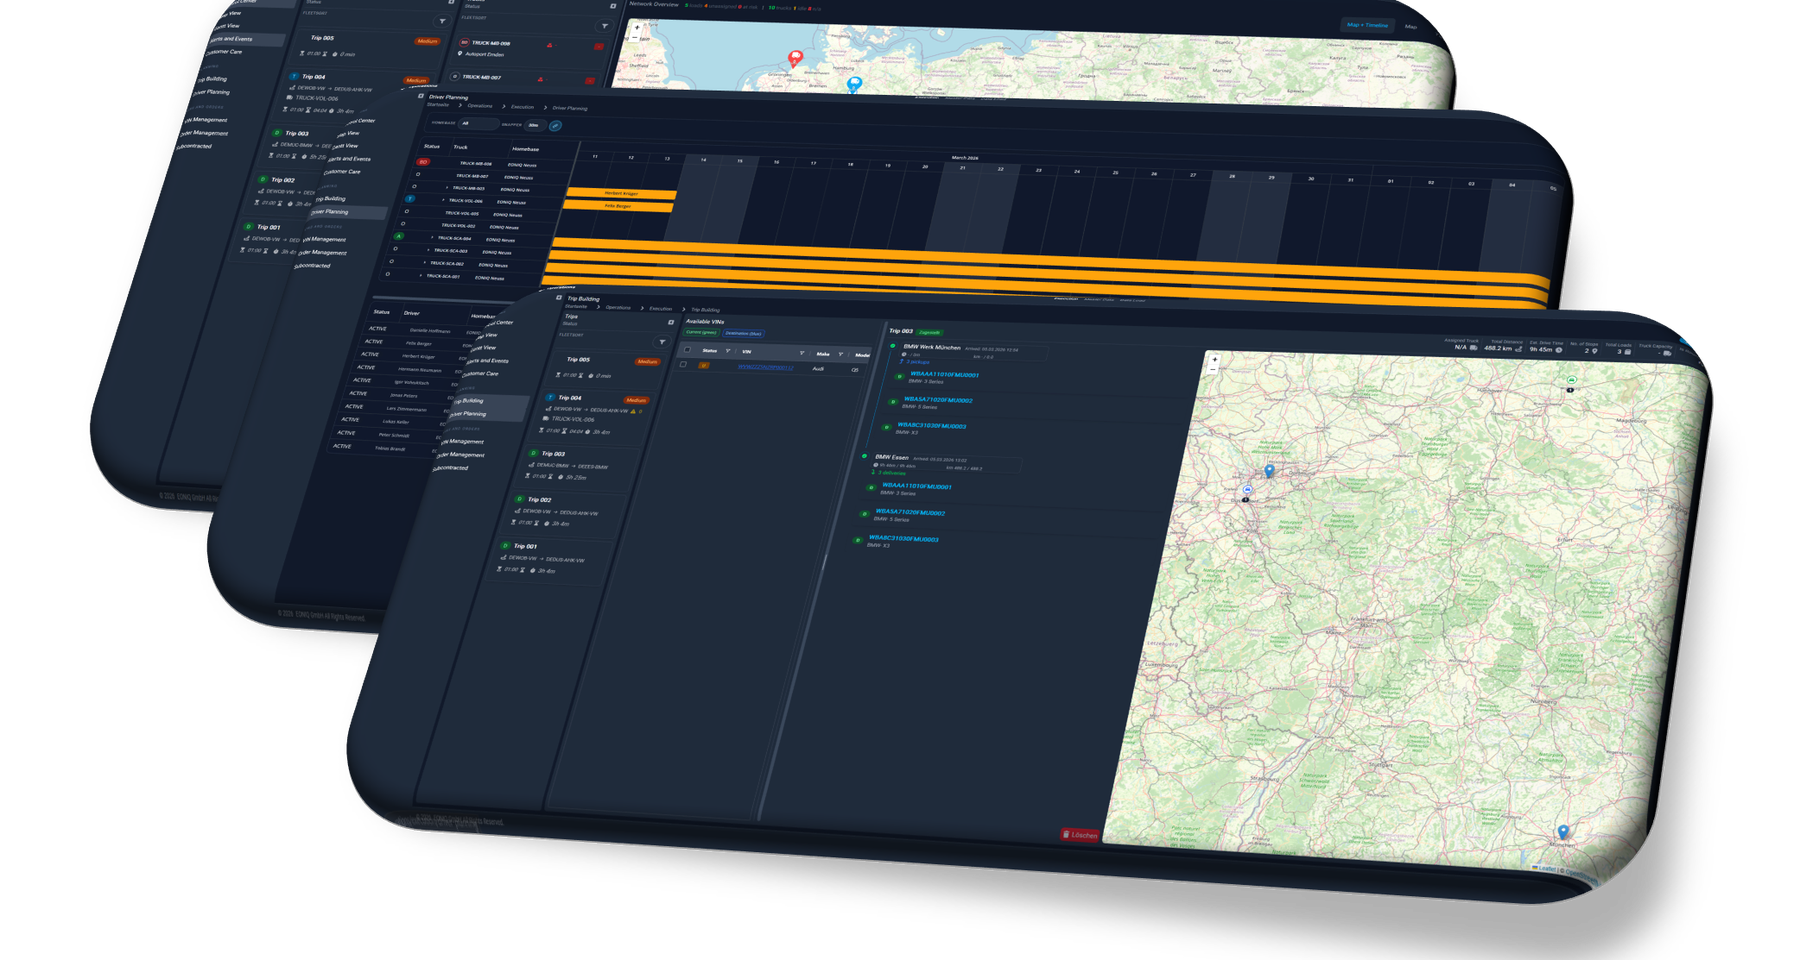Viewport: 1800px width, 960px height.
Task: Zoom out on the Trip Building map
Action: pos(1214,369)
